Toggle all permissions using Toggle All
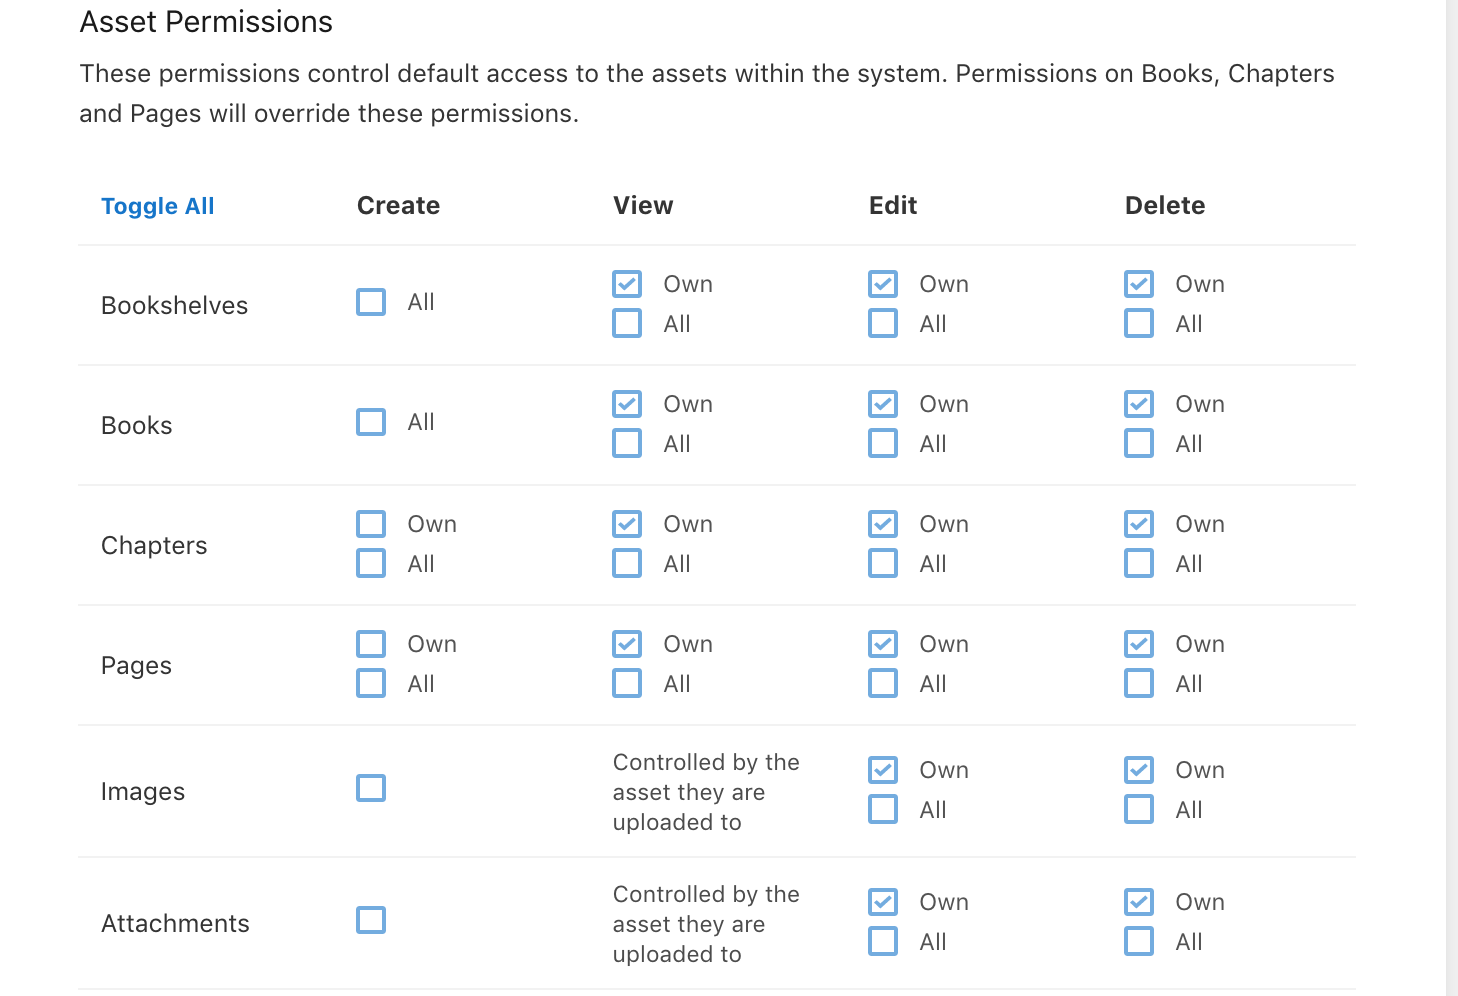Viewport: 1458px width, 996px height. coord(157,206)
